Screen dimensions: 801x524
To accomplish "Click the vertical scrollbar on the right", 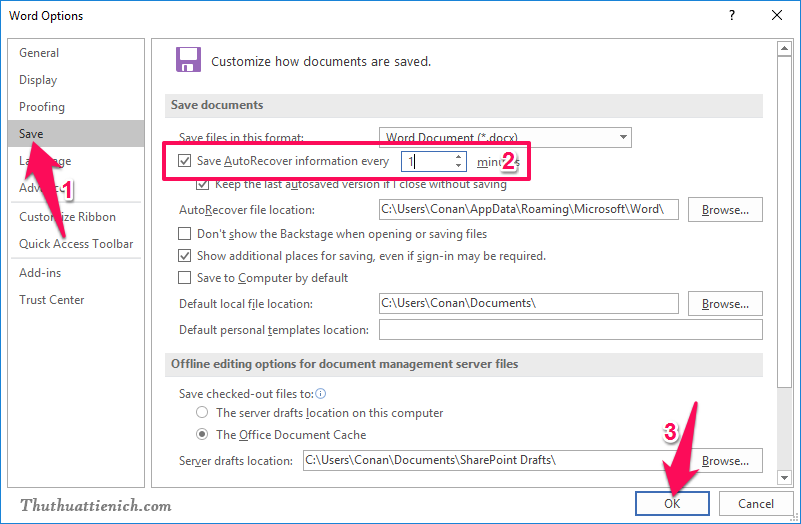I will [x=785, y=250].
